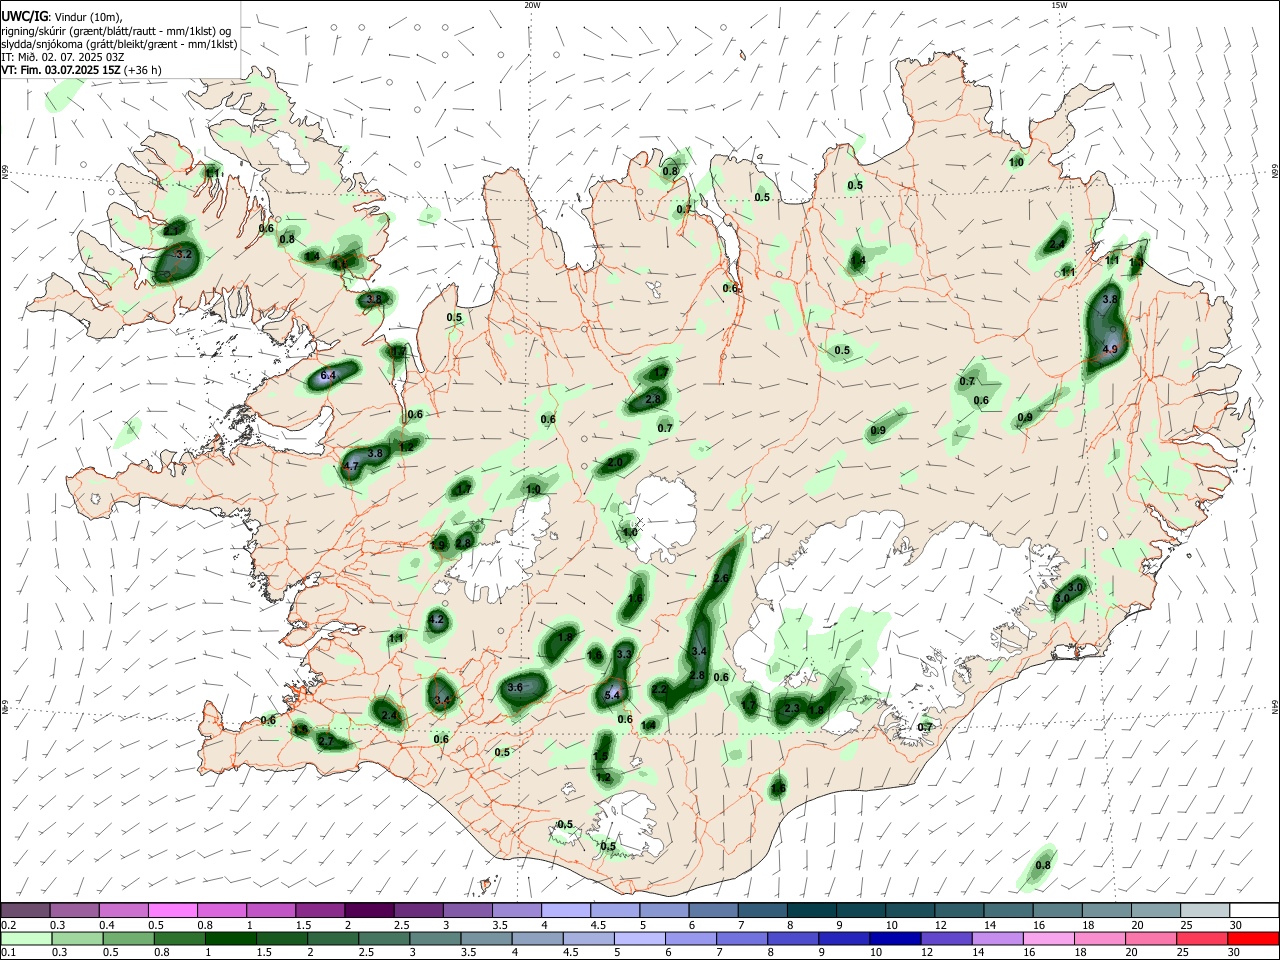The width and height of the screenshot is (1280, 960).
Task: Click the 4.2 precipitation value label
Action: (436, 620)
